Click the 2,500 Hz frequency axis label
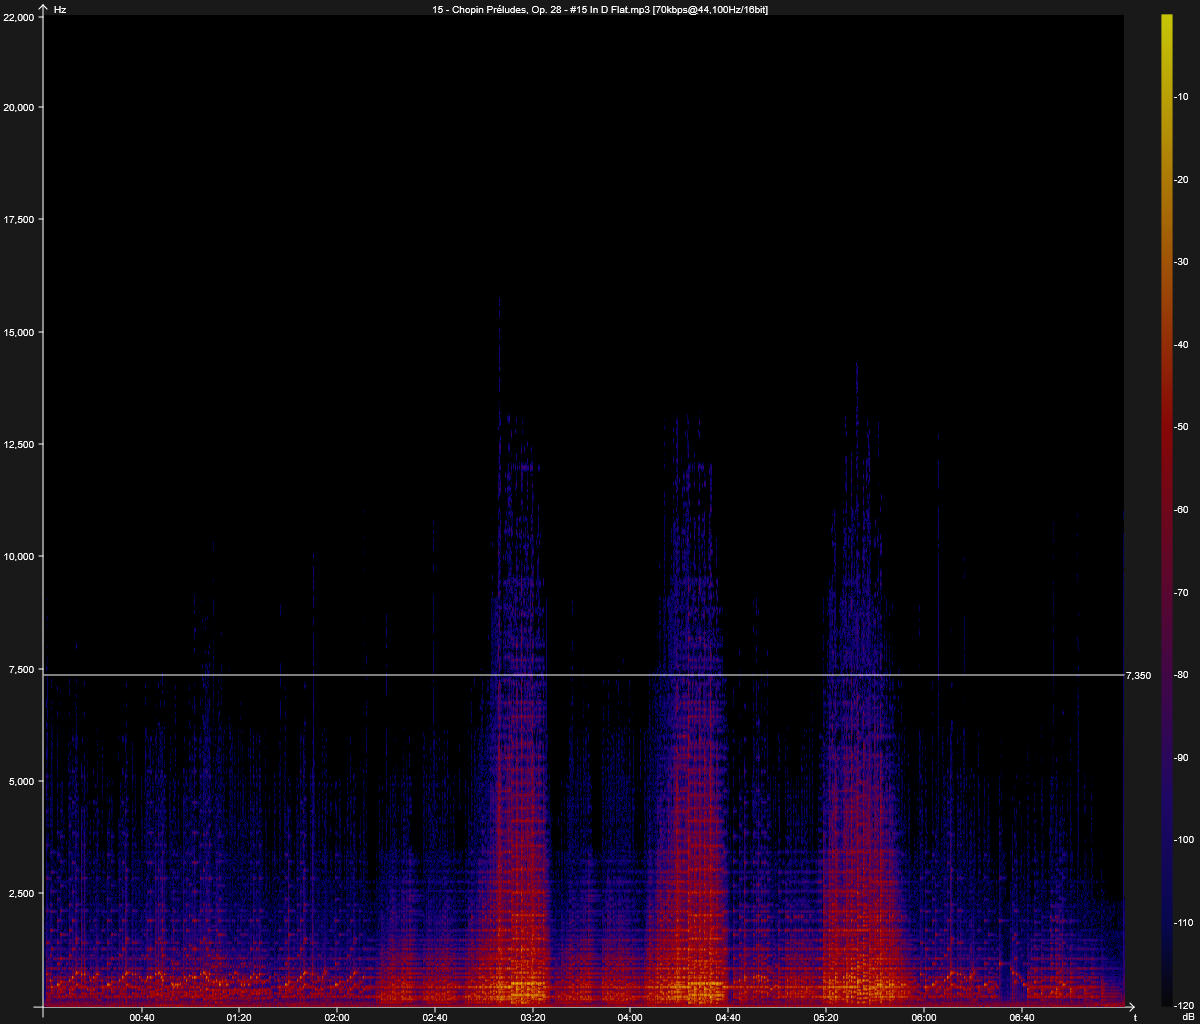 pyautogui.click(x=23, y=893)
